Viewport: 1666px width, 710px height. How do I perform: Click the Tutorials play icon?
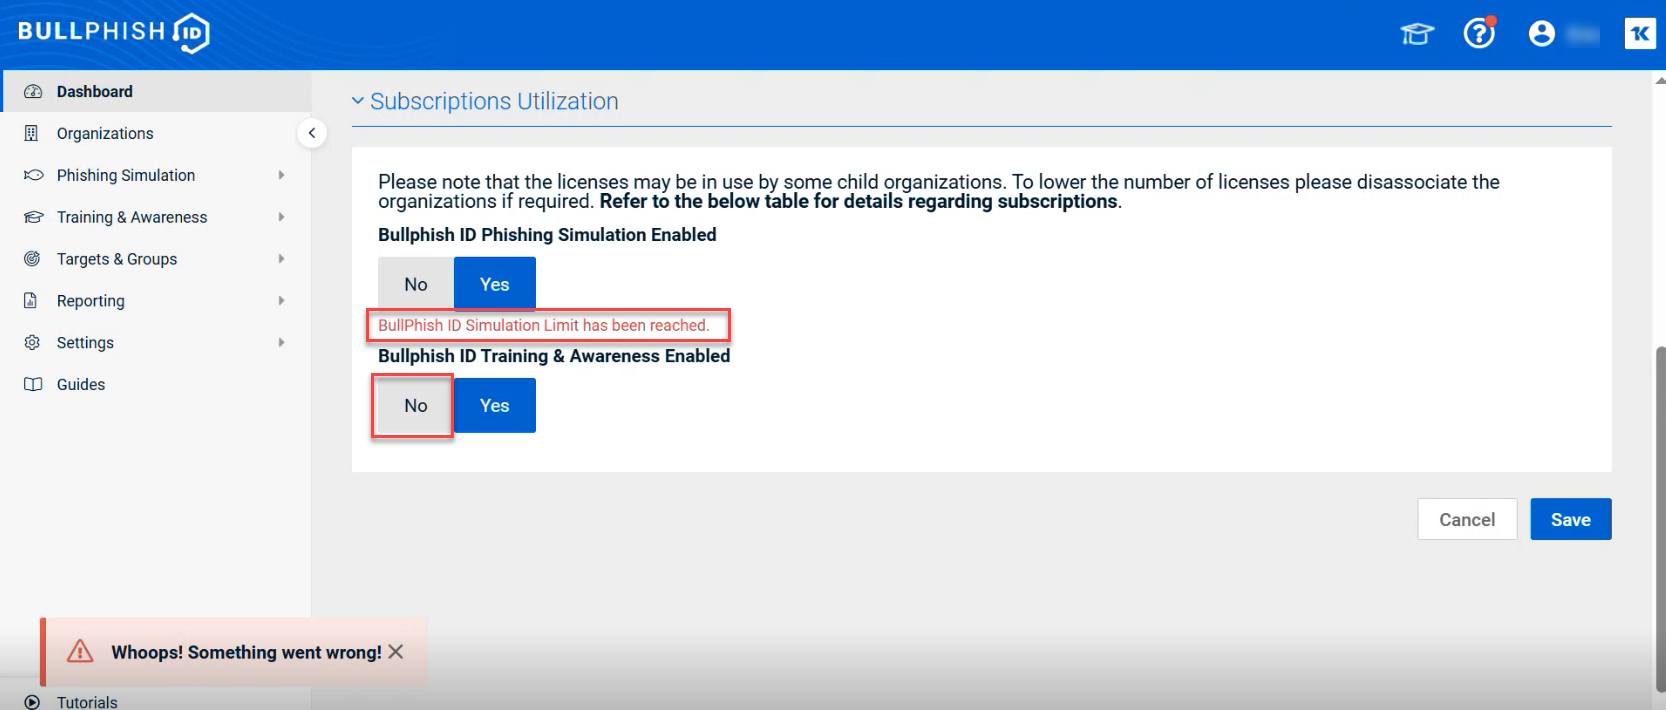33,702
